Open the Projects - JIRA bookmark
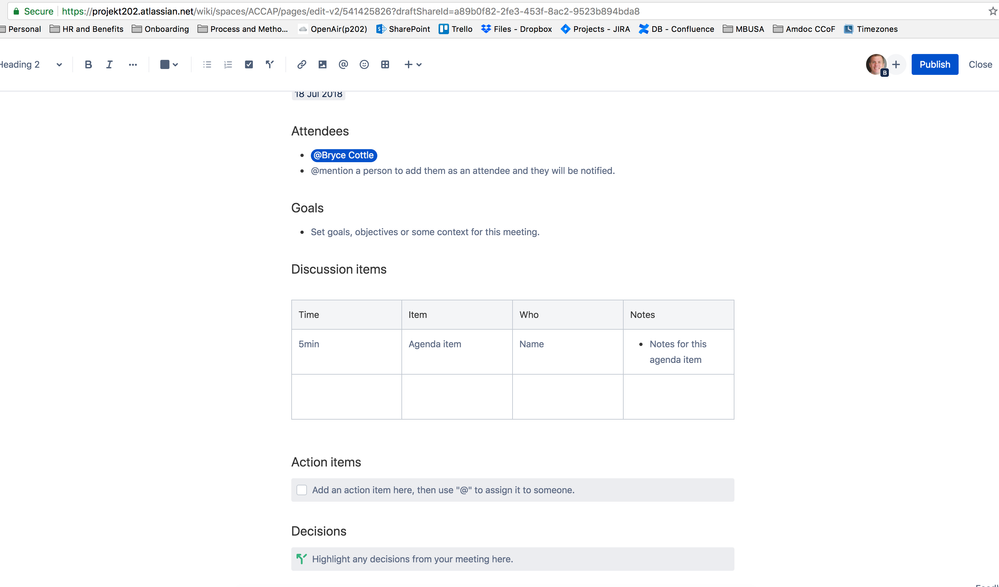Image resolution: width=999 pixels, height=587 pixels. click(595, 29)
